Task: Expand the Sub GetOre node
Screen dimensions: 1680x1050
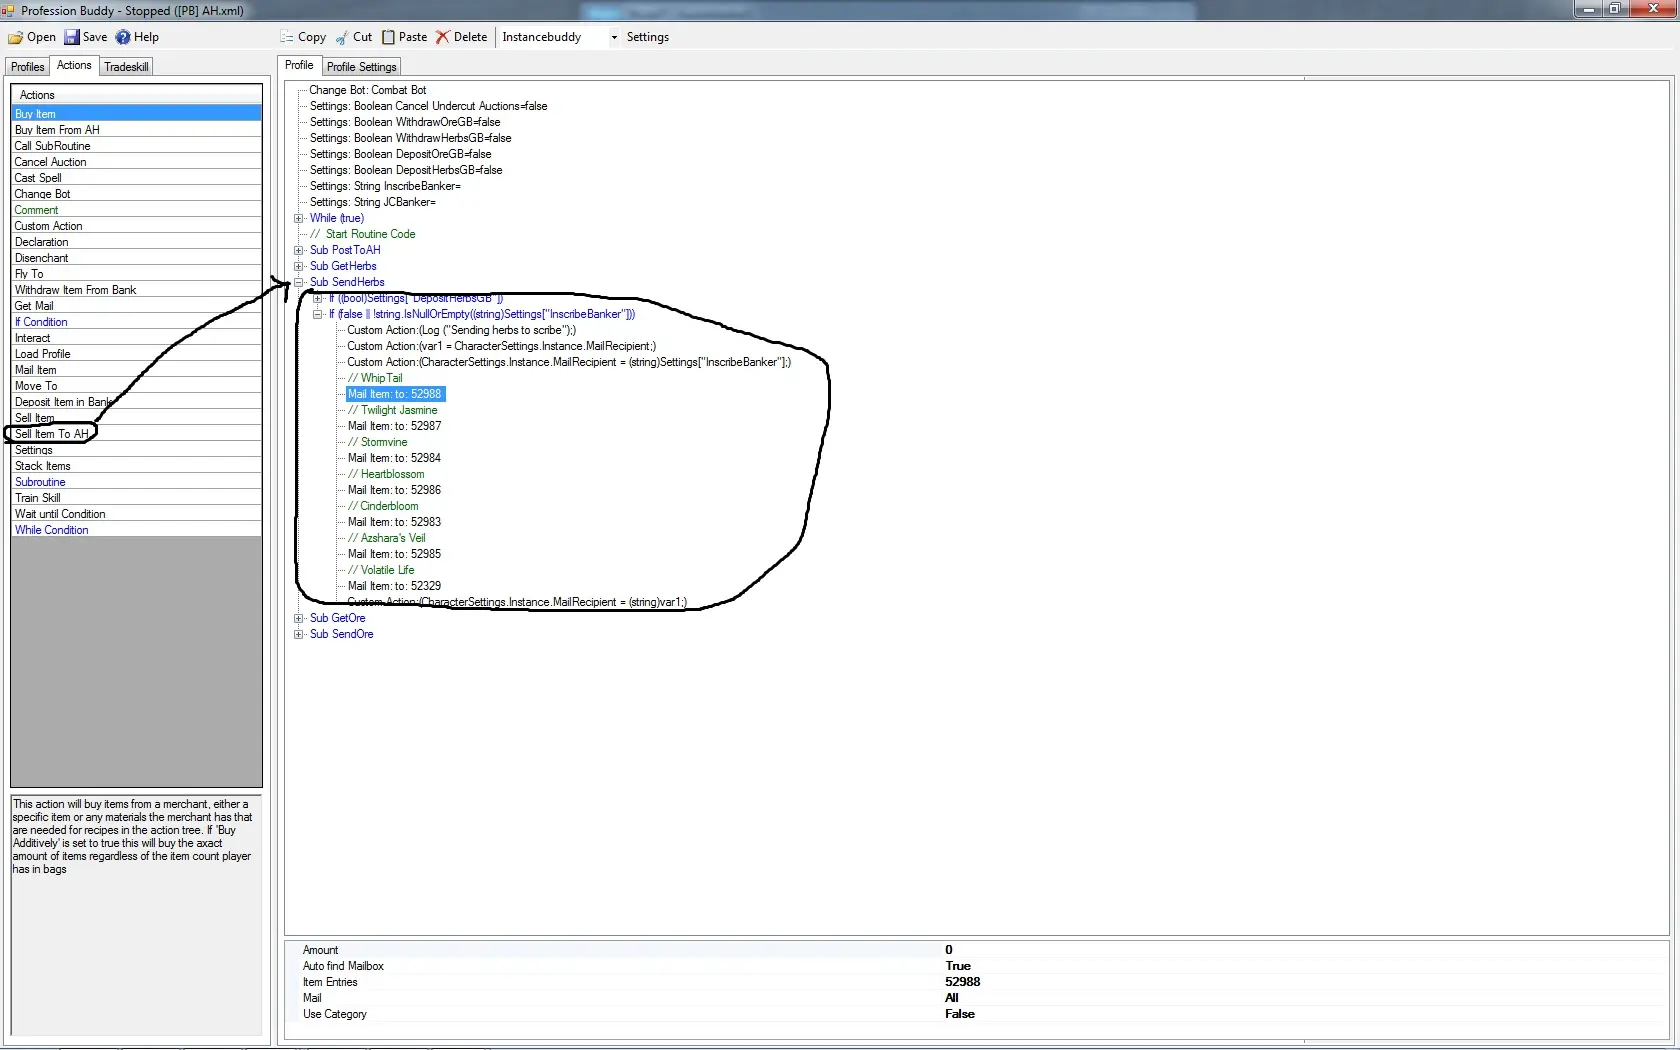Action: pyautogui.click(x=298, y=618)
